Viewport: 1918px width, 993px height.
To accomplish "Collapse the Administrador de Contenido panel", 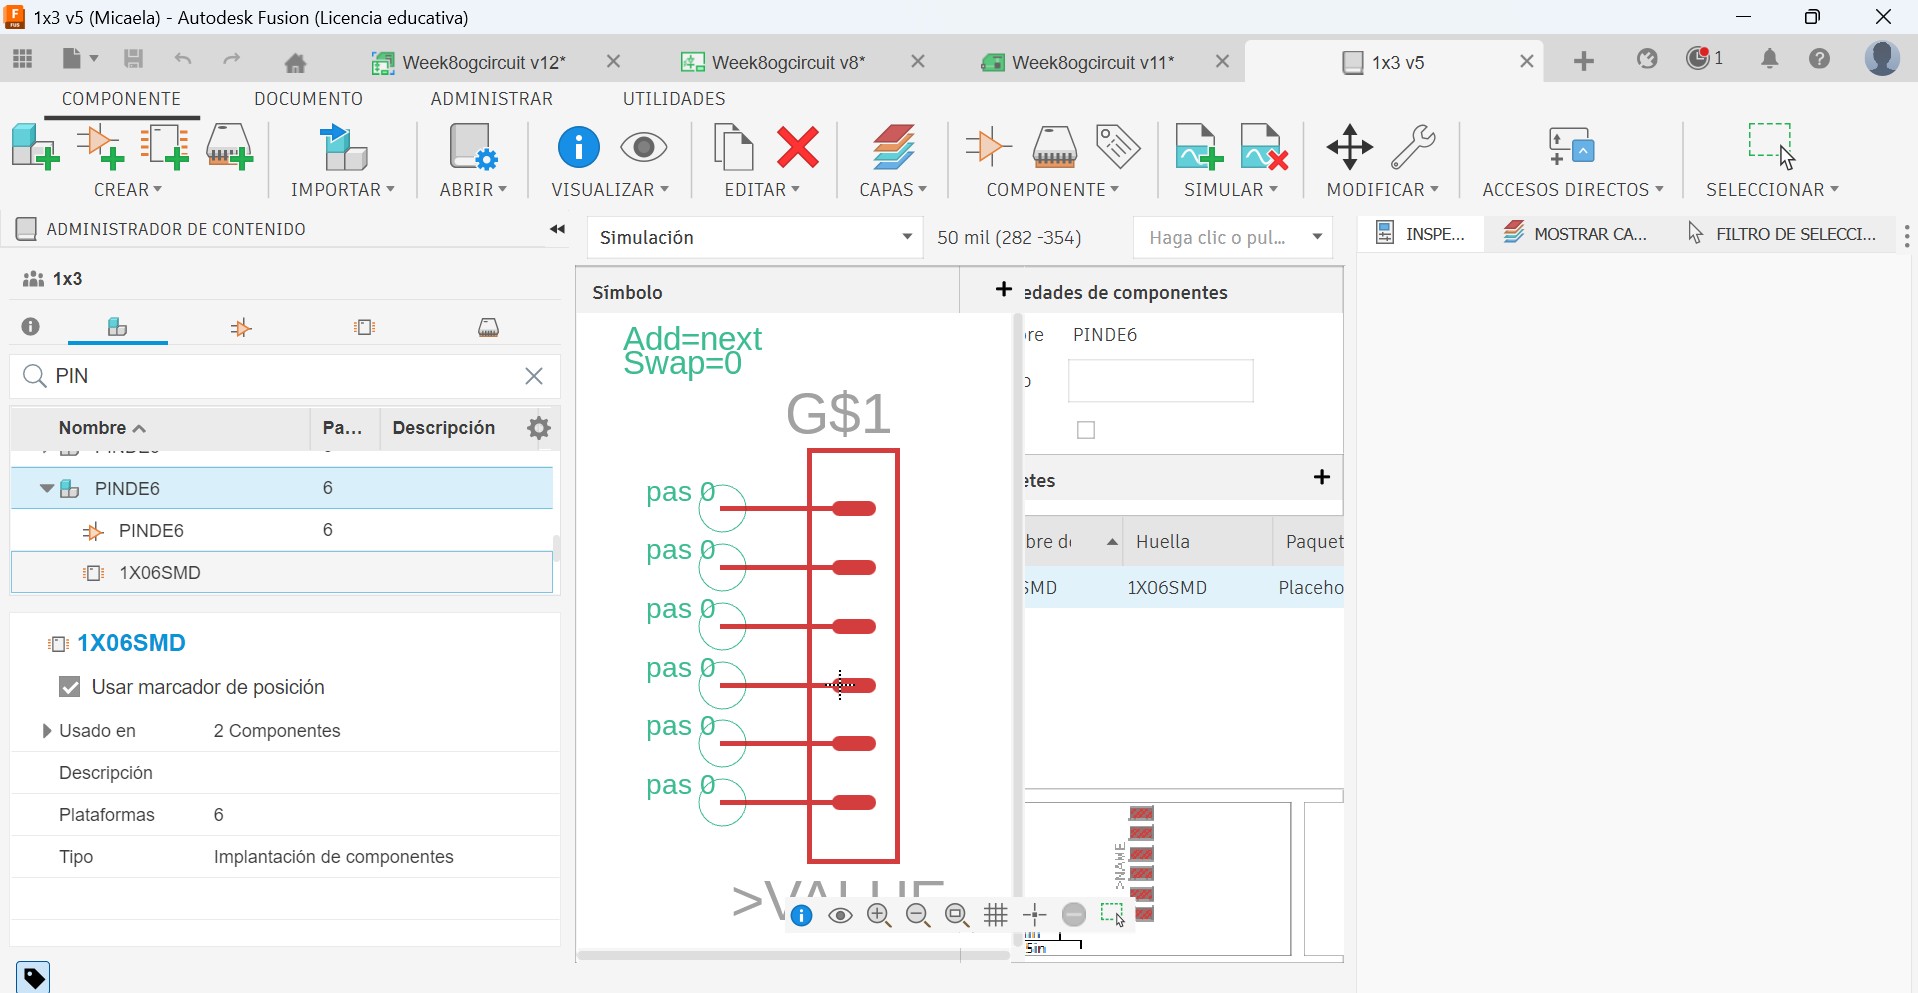I will point(557,230).
